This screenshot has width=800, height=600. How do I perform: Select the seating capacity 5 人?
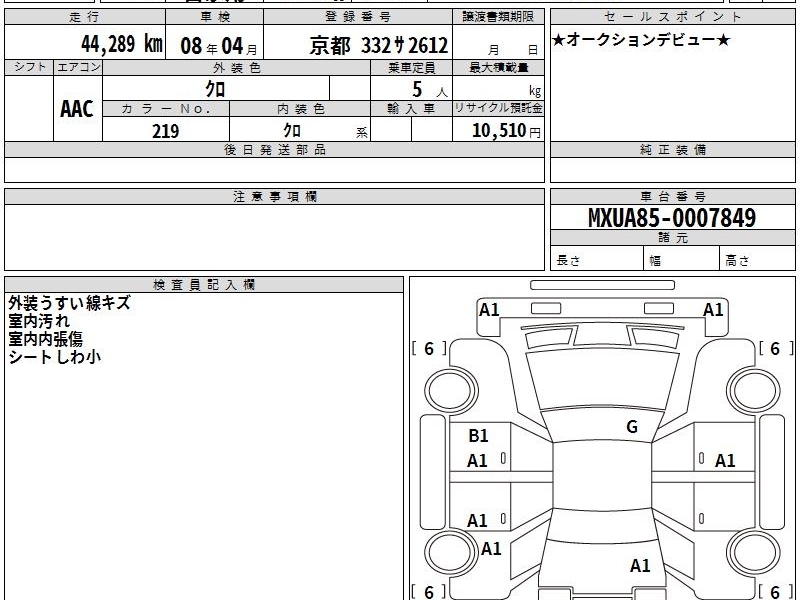click(430, 90)
